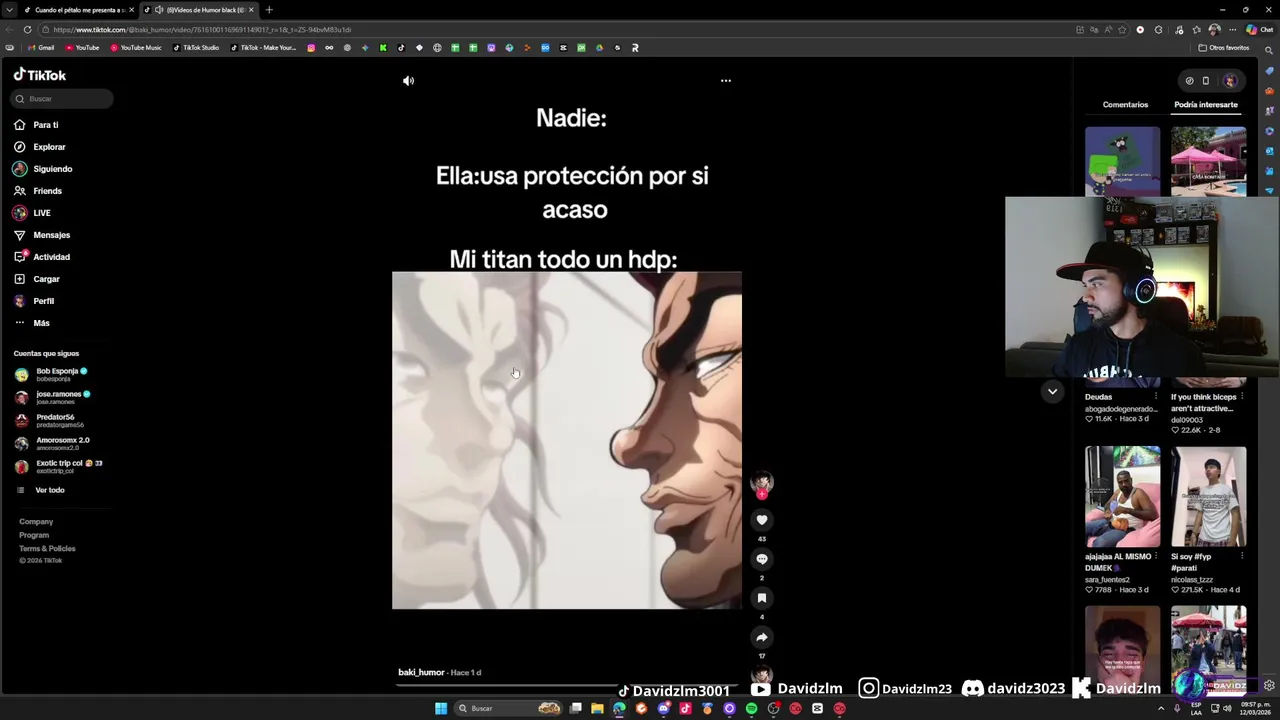Expand Terms & Policies footer section
The height and width of the screenshot is (720, 1280).
[x=47, y=549]
